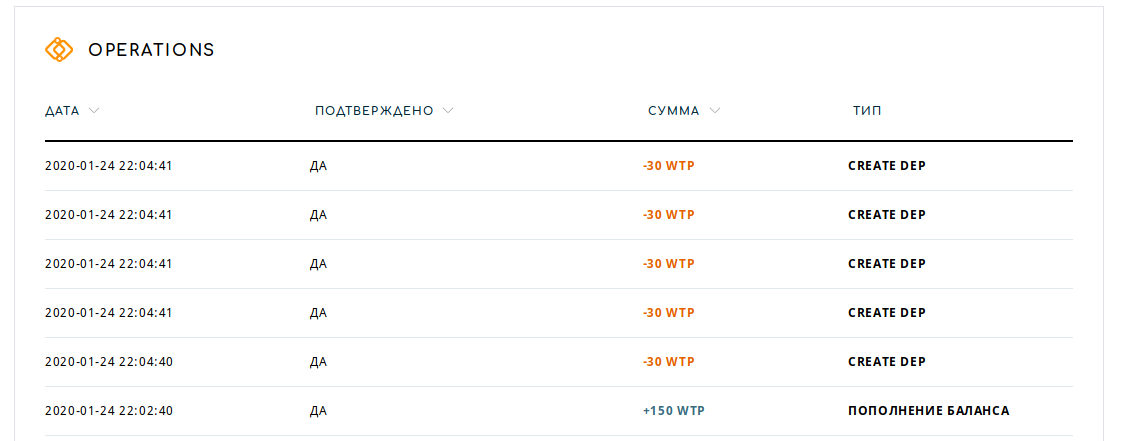Toggle sort chevron beside СУММА

714,111
